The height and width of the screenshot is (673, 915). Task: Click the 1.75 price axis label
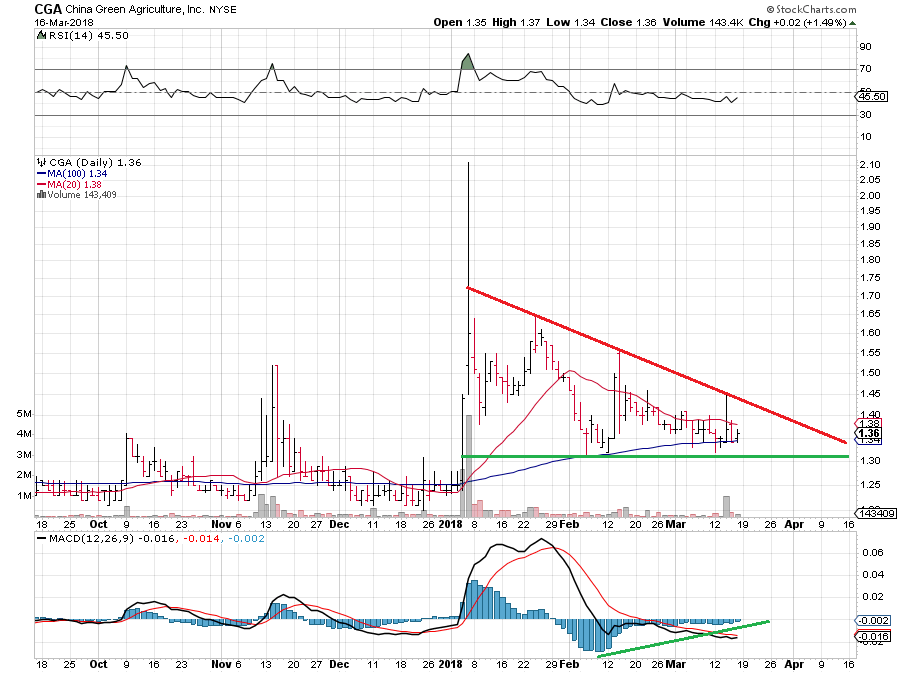point(869,278)
